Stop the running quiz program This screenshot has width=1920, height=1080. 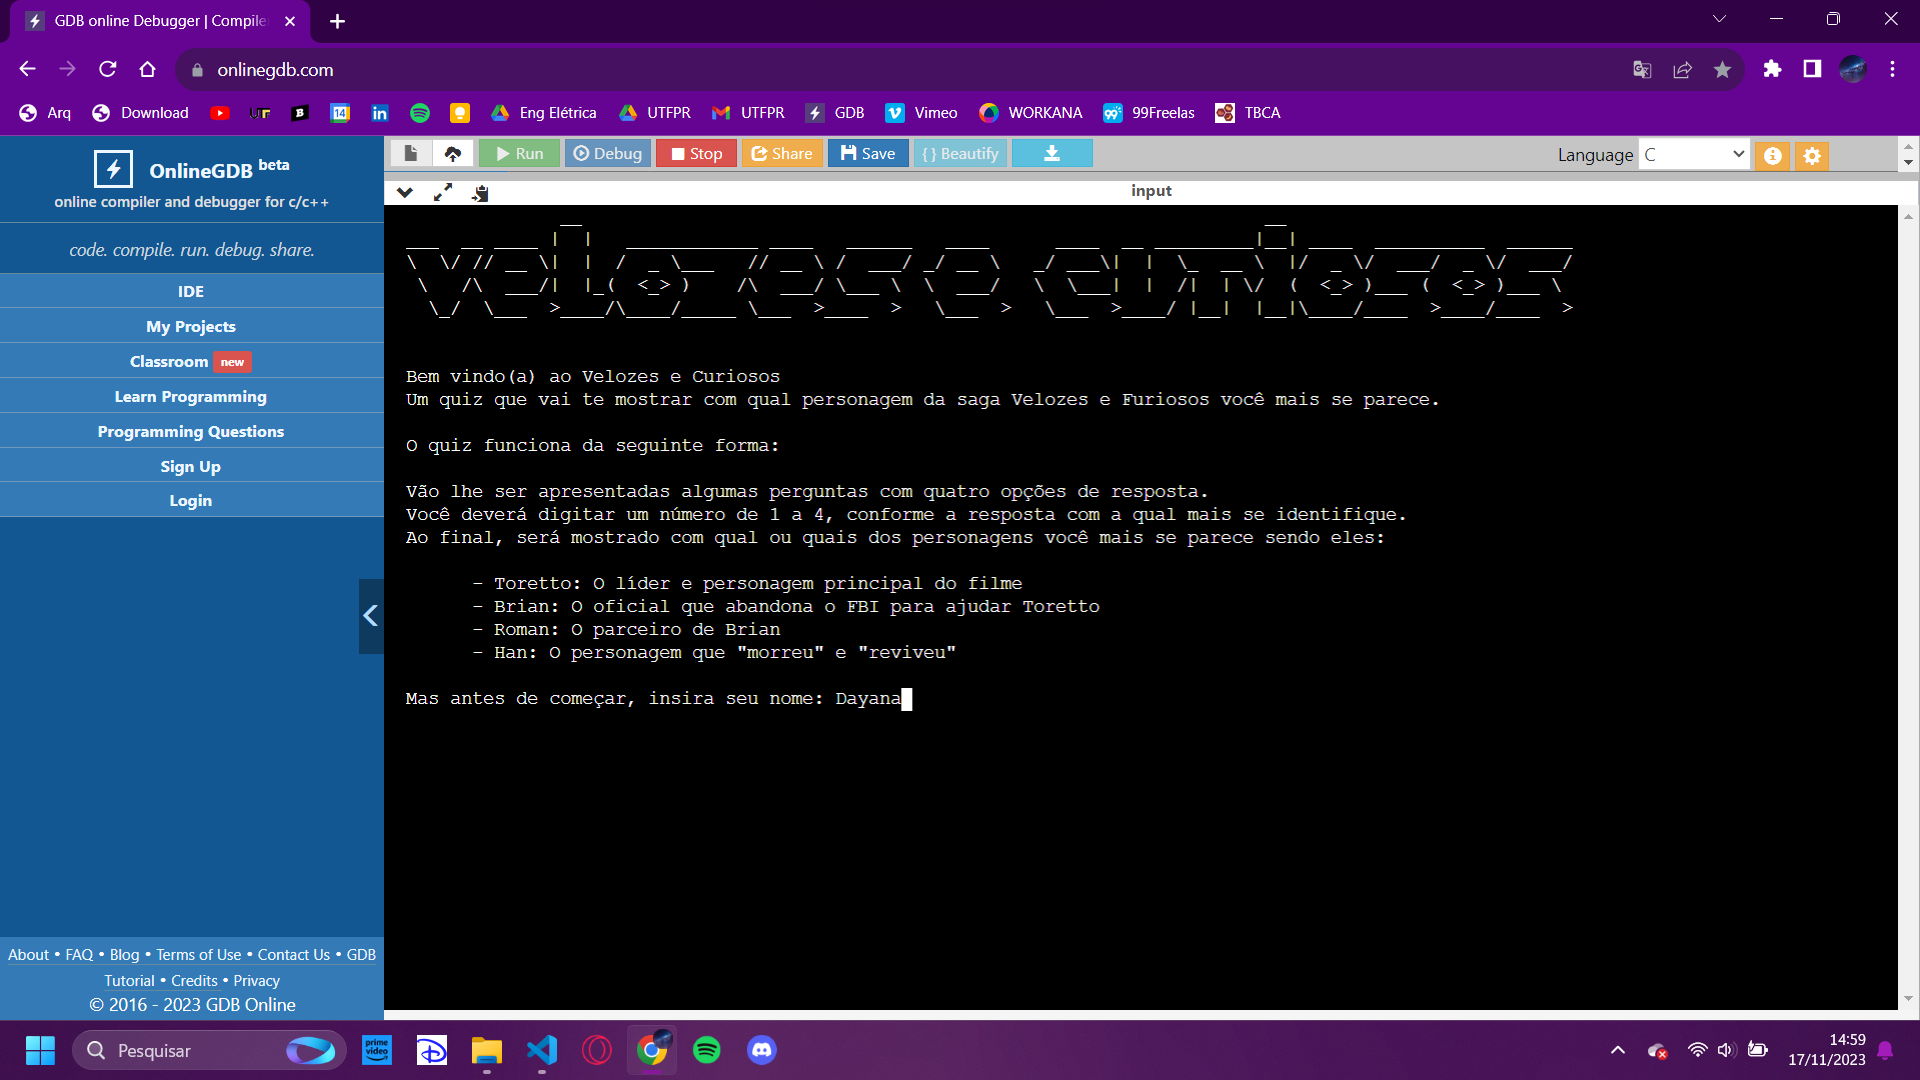[x=695, y=153]
